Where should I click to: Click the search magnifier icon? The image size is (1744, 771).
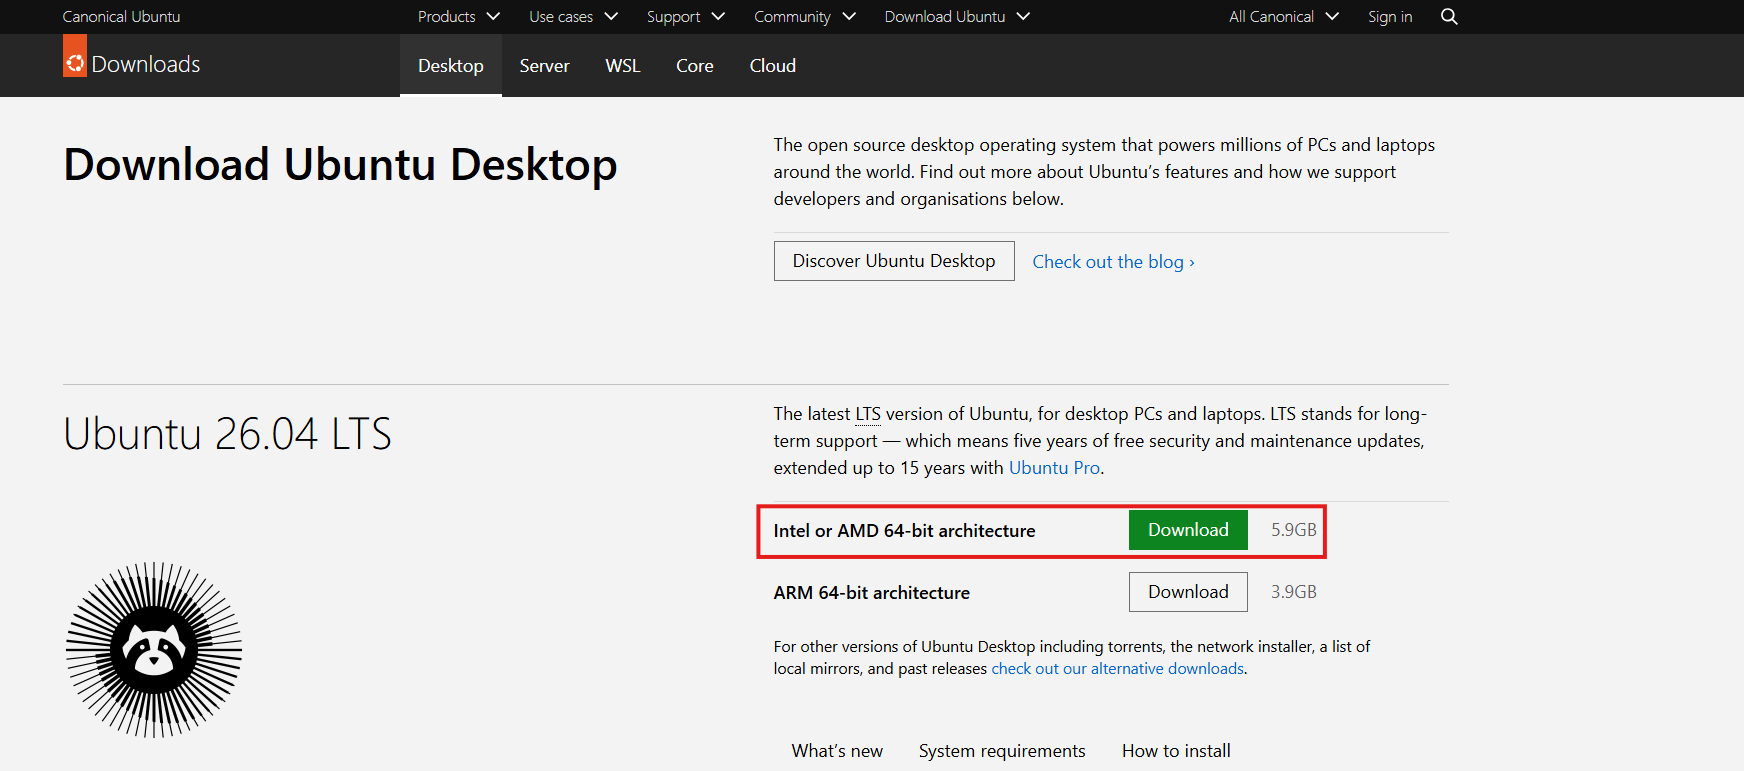[1449, 16]
